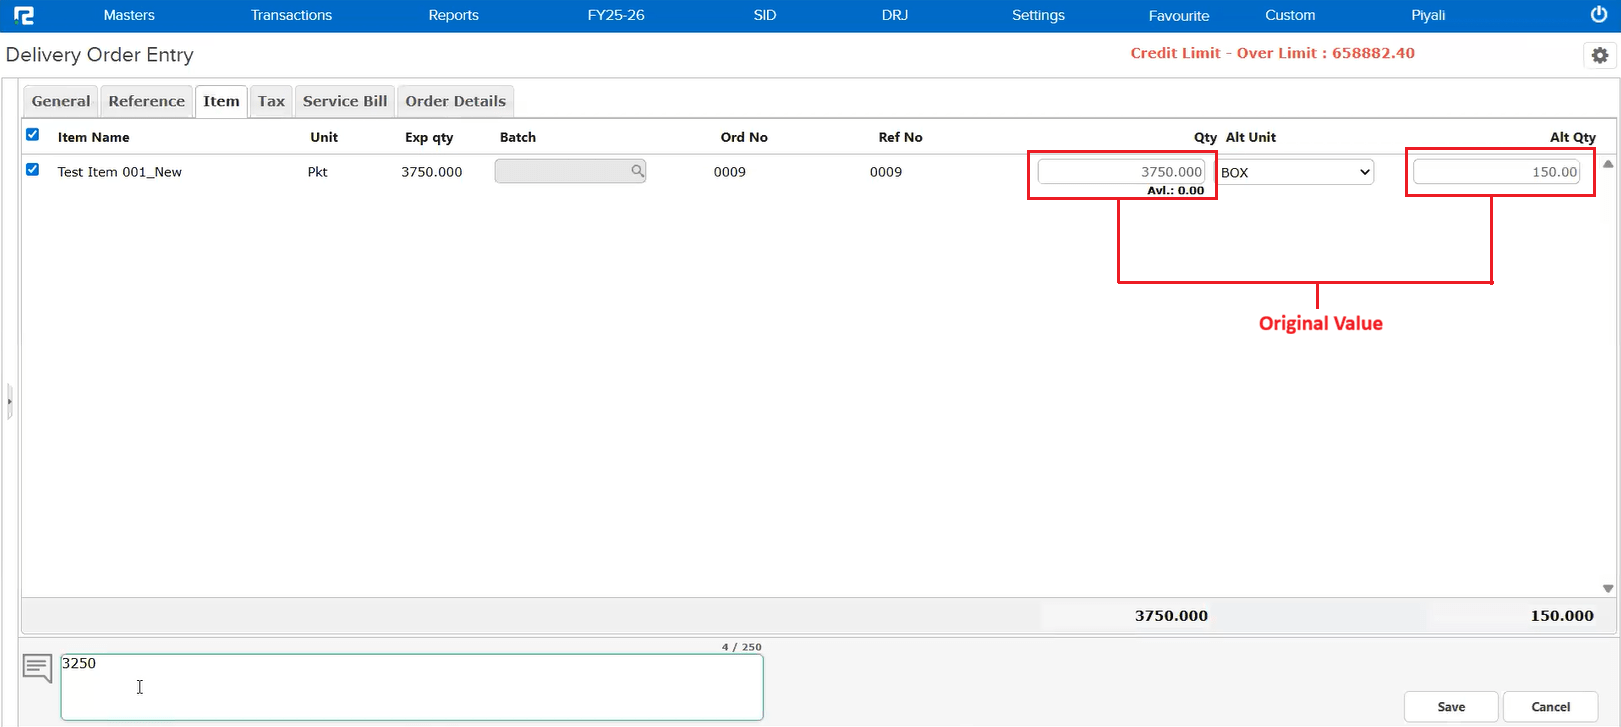
Task: Open the Reports menu
Action: tap(453, 15)
